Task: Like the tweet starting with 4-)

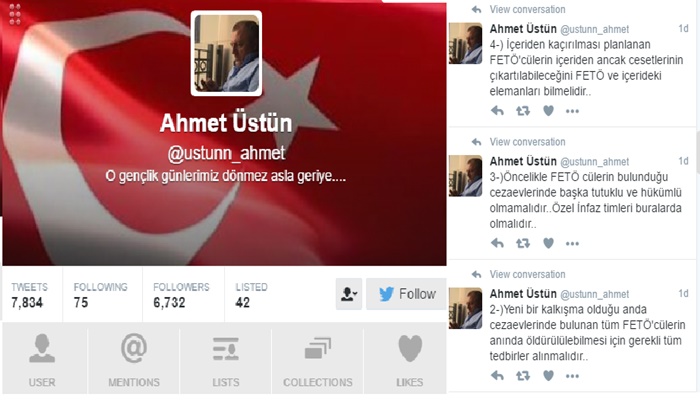Action: [548, 111]
